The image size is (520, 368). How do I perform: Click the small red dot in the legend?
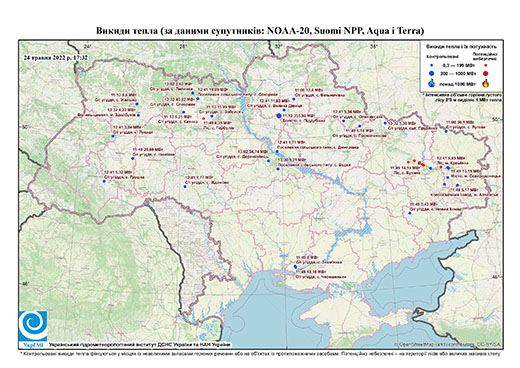click(486, 65)
